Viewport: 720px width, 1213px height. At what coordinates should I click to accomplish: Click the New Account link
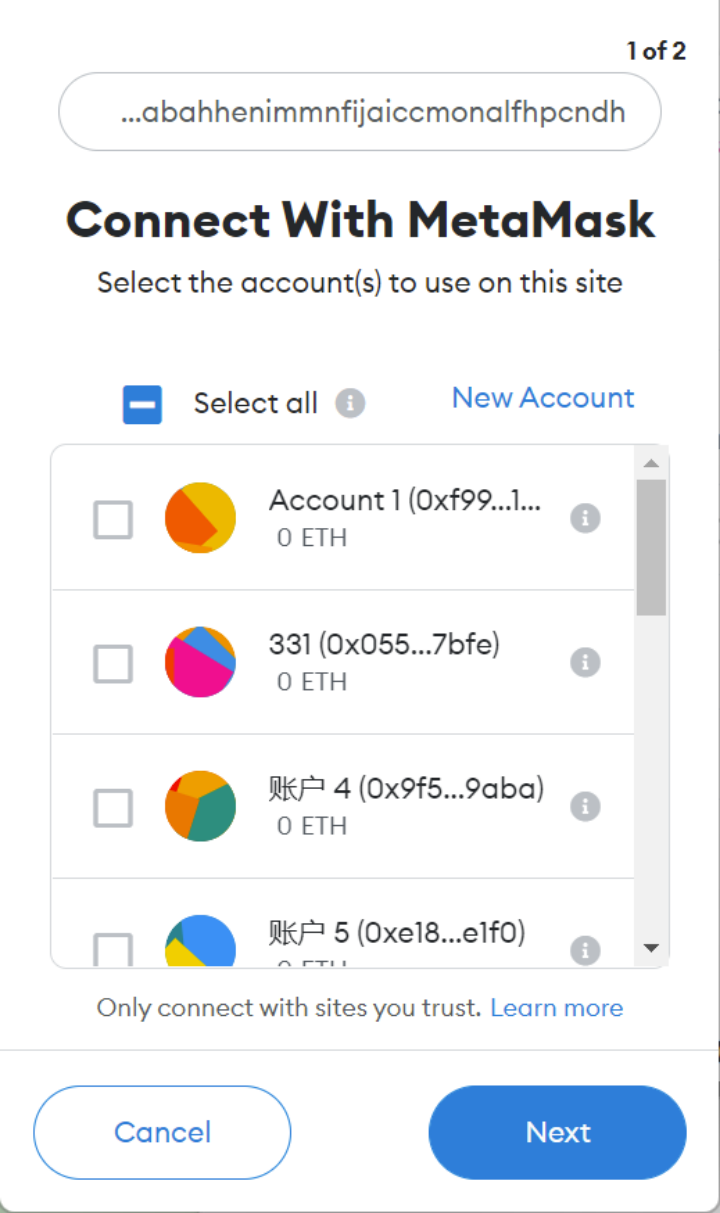click(x=543, y=398)
